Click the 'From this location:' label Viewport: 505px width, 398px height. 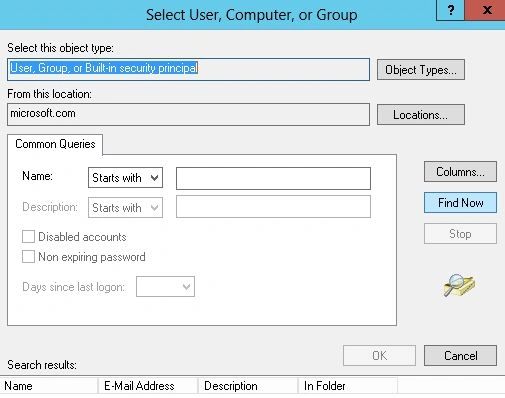pyautogui.click(x=49, y=94)
